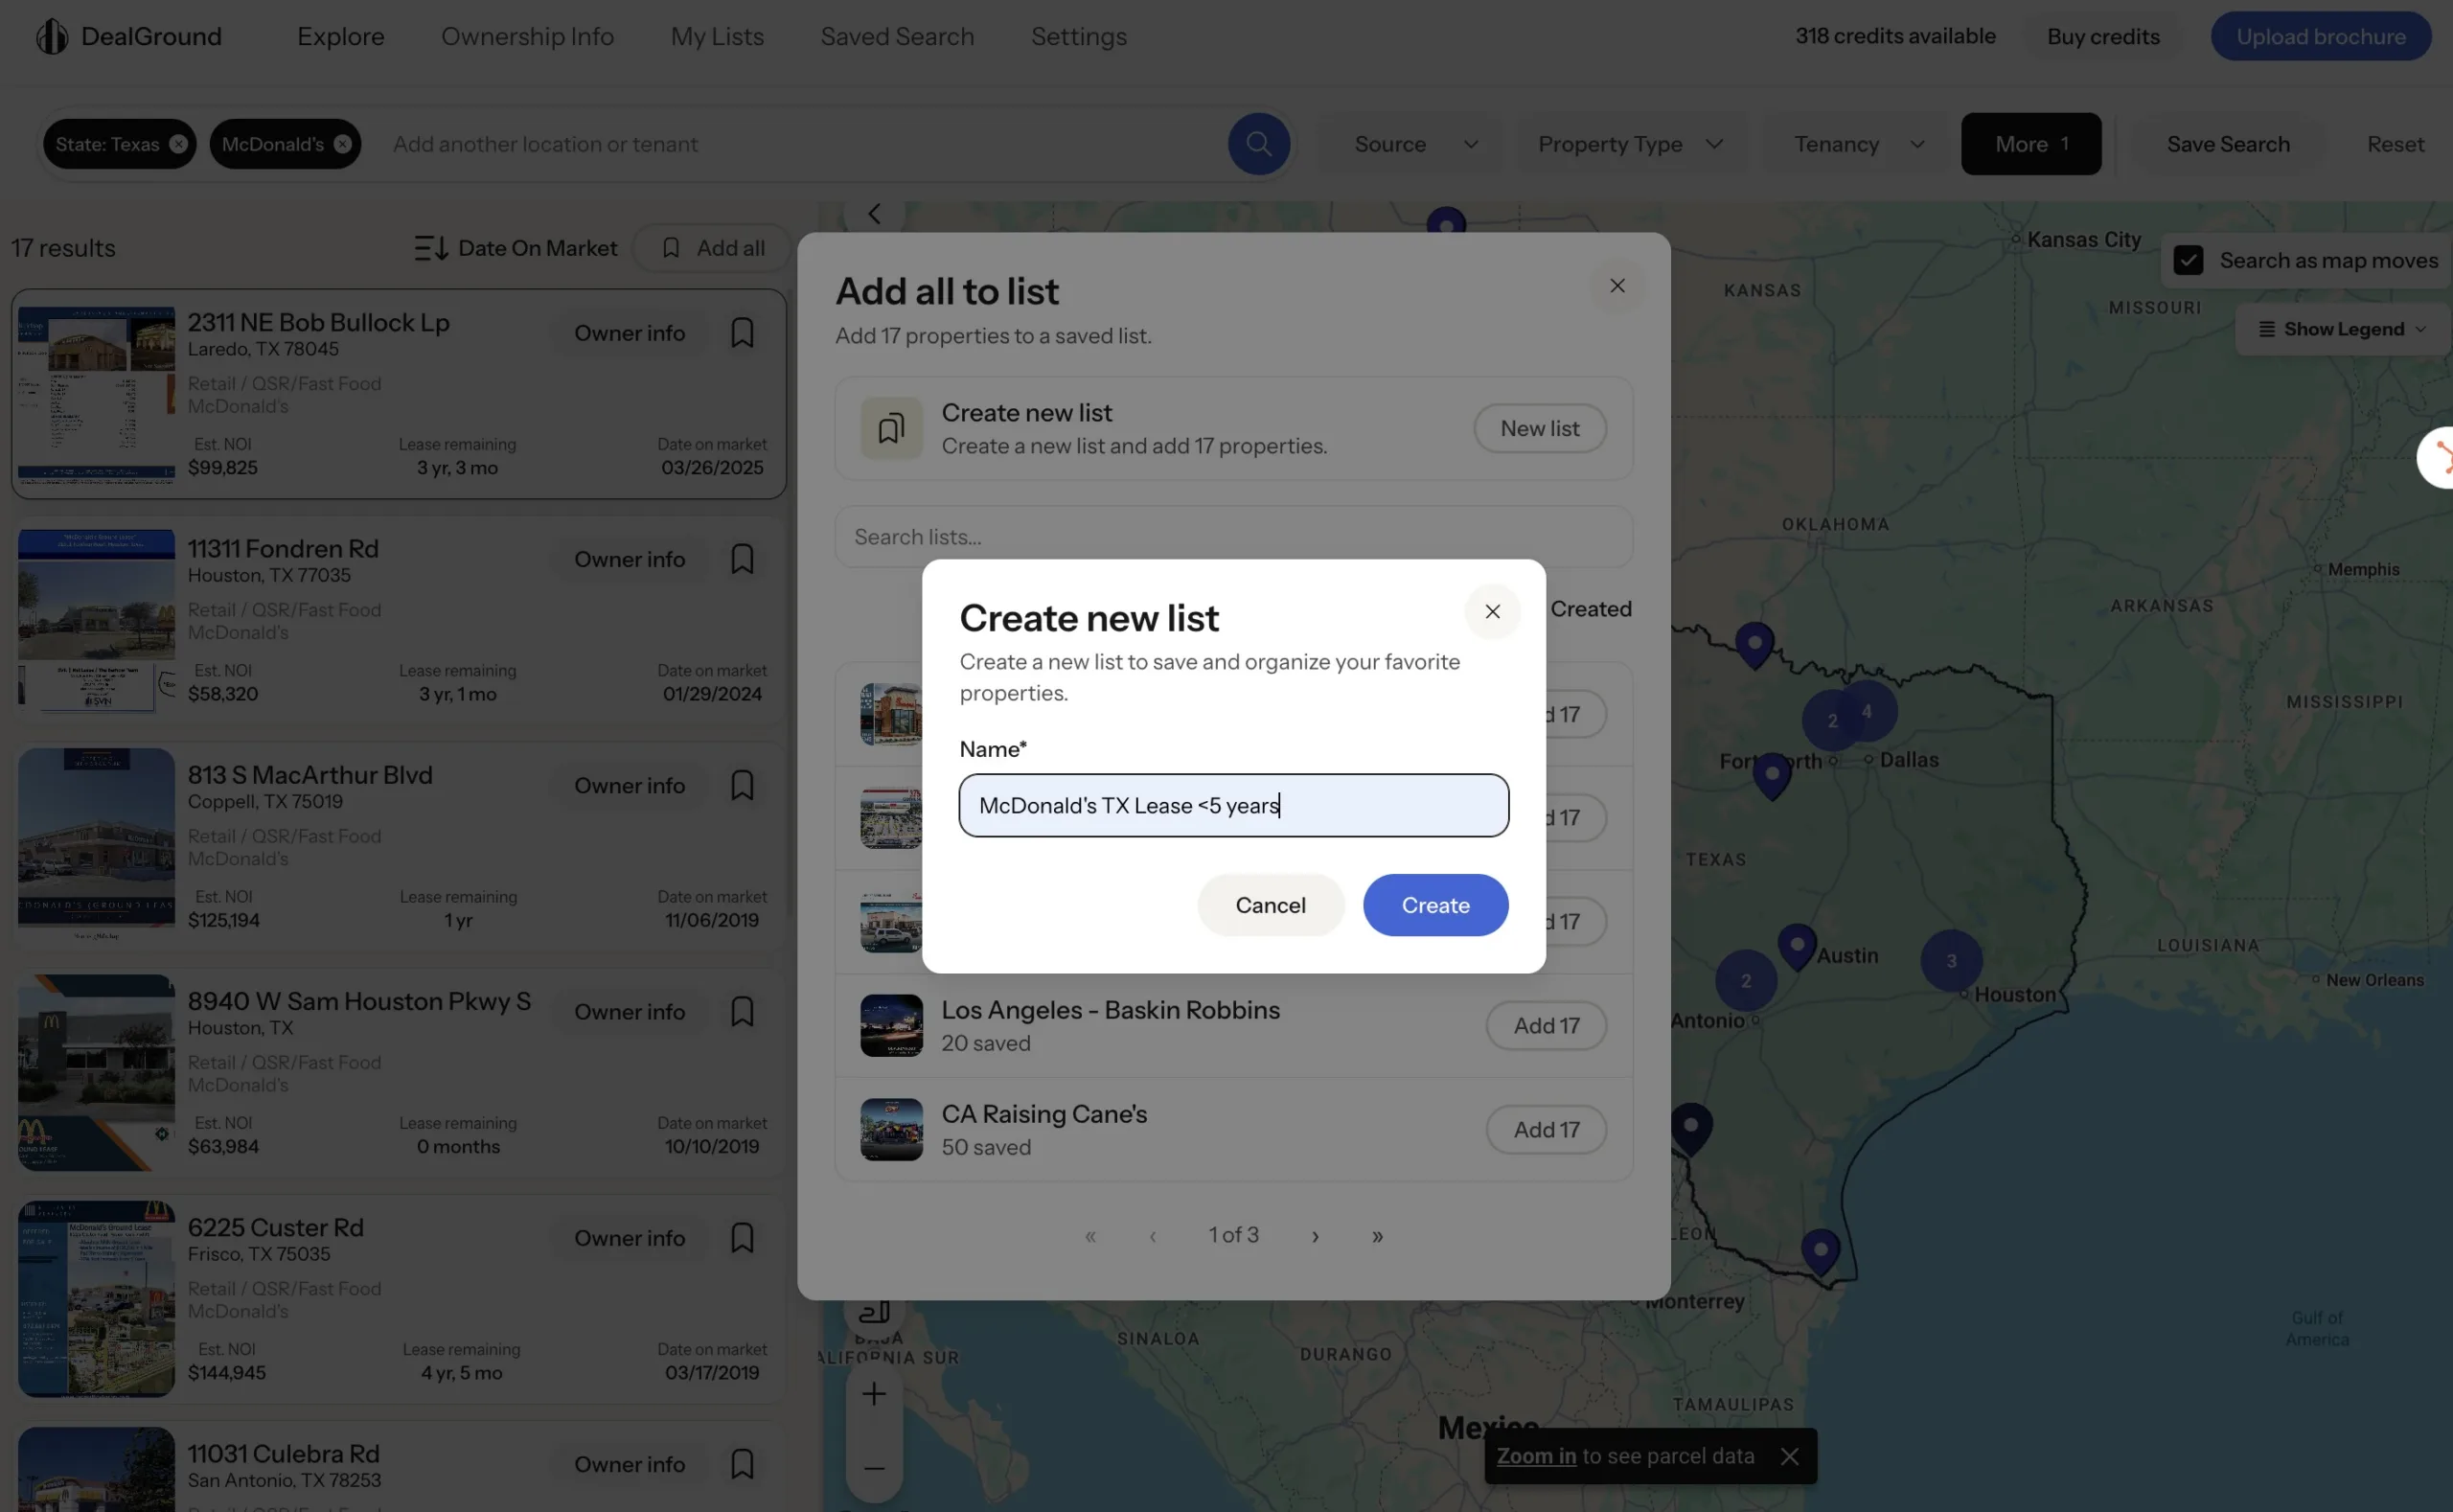Click the blue search magnifier icon
This screenshot has height=1512, width=2453.
tap(1258, 144)
